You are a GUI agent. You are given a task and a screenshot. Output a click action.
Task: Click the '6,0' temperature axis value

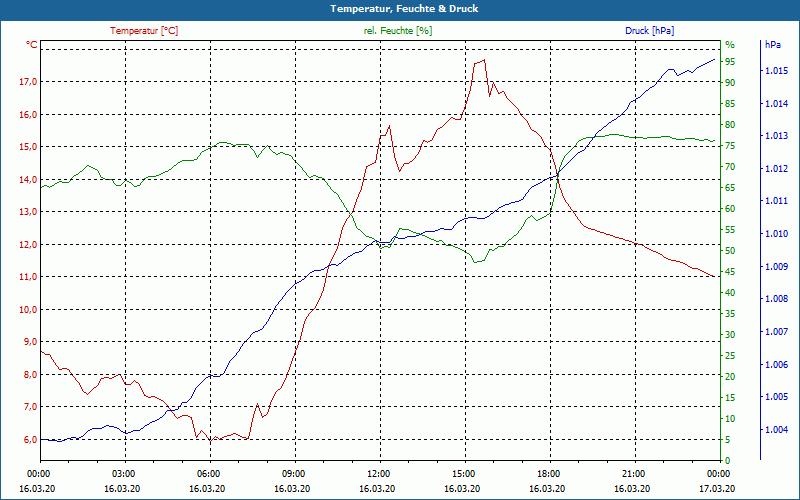pyautogui.click(x=31, y=440)
